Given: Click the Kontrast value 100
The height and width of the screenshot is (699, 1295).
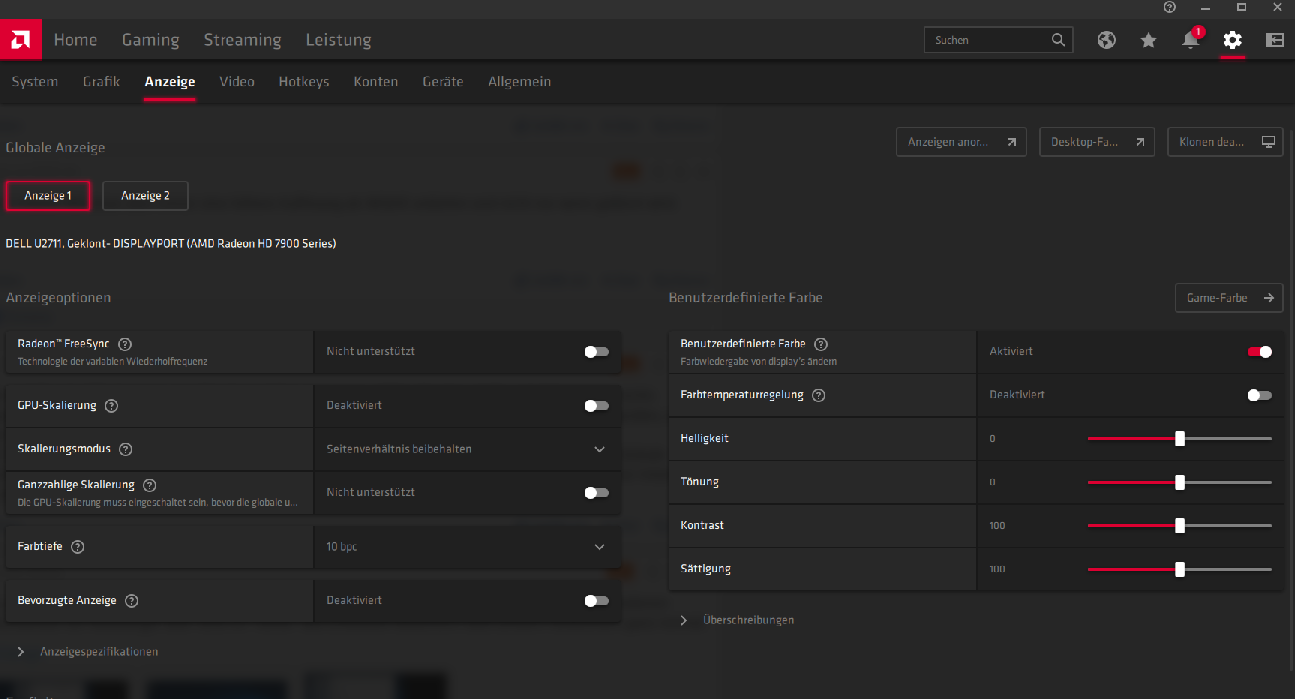Looking at the screenshot, I should click(997, 526).
